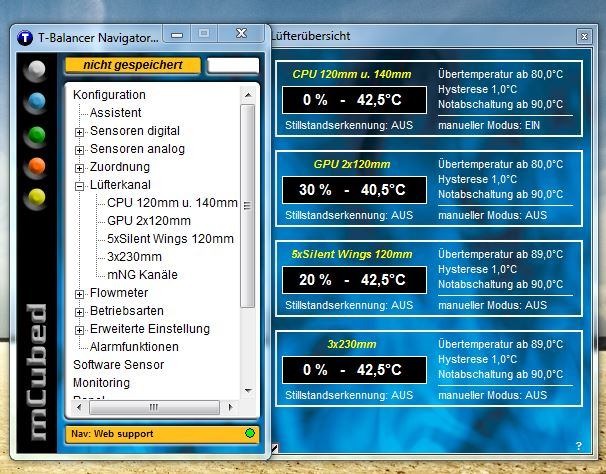
Task: Expand the Betriebsarten tree node
Action: tap(79, 312)
